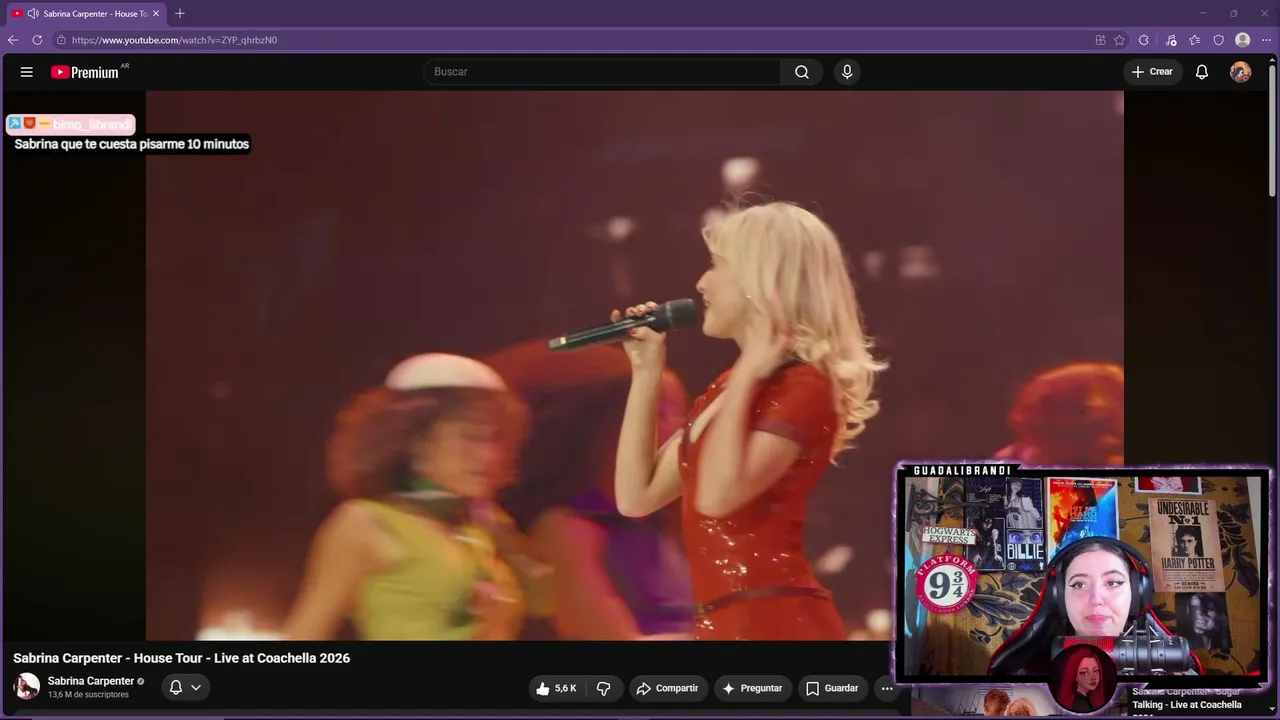1280x720 pixels.
Task: Click the page scrollbar up arrow
Action: pyautogui.click(x=1272, y=58)
